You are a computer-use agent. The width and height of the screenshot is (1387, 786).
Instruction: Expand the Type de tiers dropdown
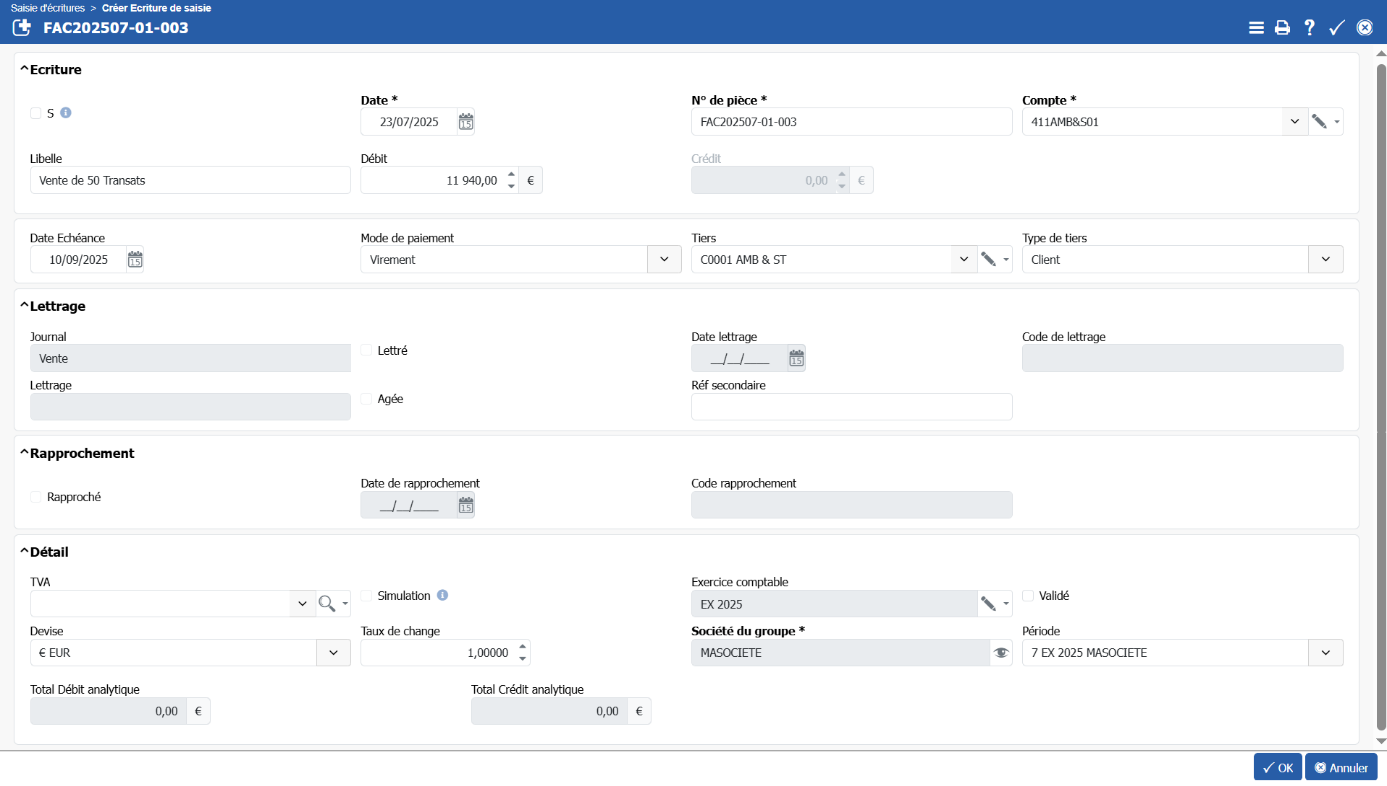tap(1325, 260)
